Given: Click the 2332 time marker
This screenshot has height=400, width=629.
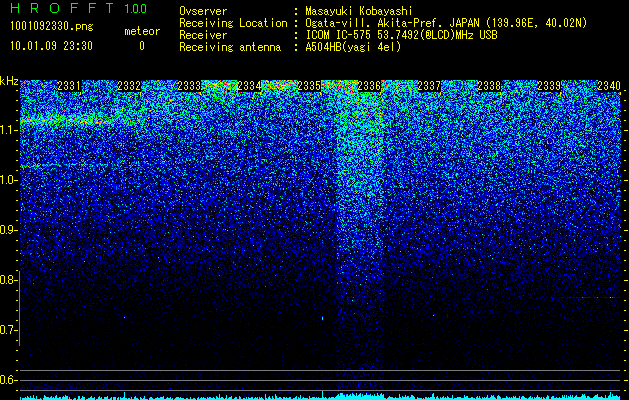Looking at the screenshot, I should (129, 86).
